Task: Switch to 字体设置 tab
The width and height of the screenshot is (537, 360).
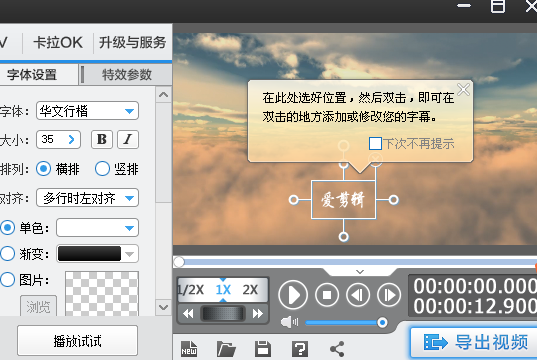Action: coord(32,75)
